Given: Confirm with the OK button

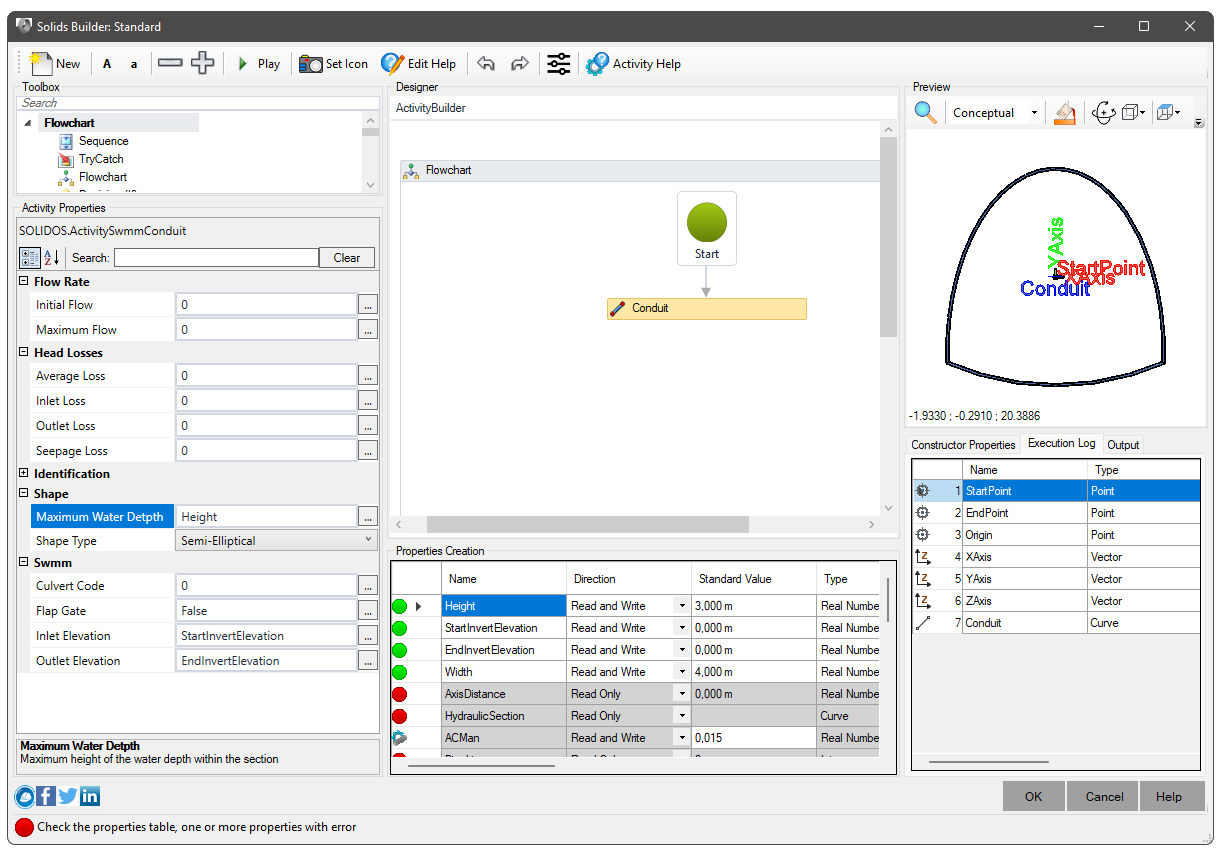Looking at the screenshot, I should [1034, 797].
